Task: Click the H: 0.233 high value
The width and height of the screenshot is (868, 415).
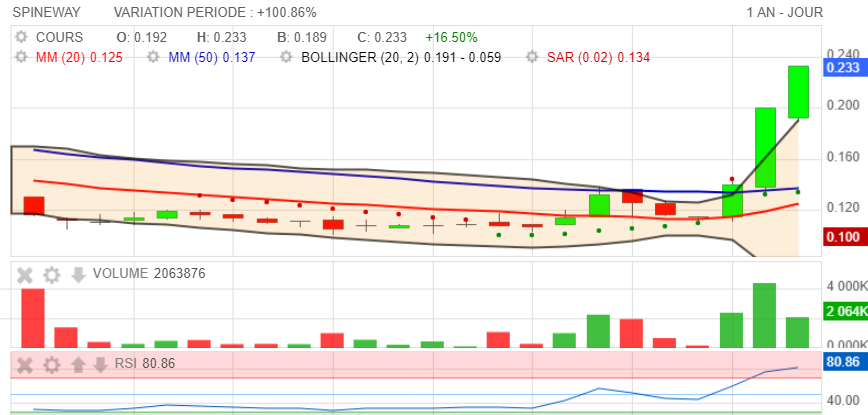Action: click(222, 38)
